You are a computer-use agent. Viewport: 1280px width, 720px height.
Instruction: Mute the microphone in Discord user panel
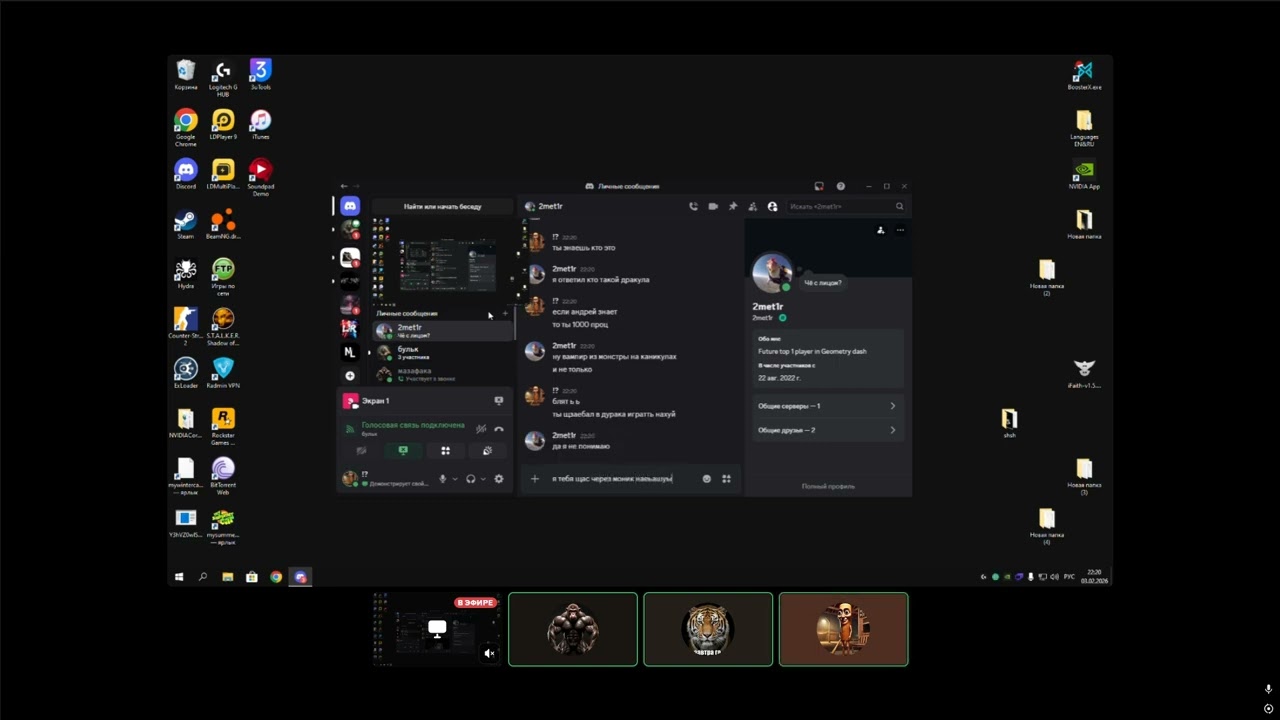[x=443, y=479]
